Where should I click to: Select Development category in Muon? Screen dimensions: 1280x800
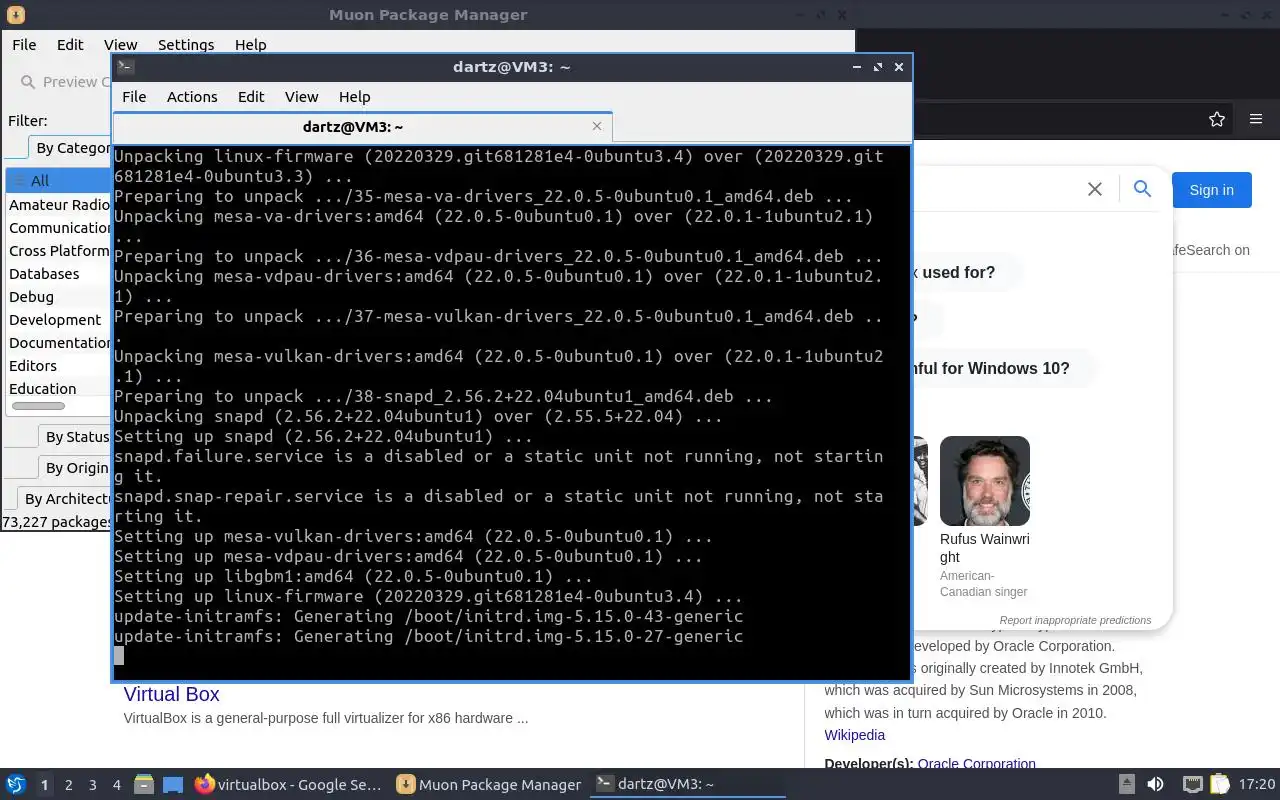[58, 320]
